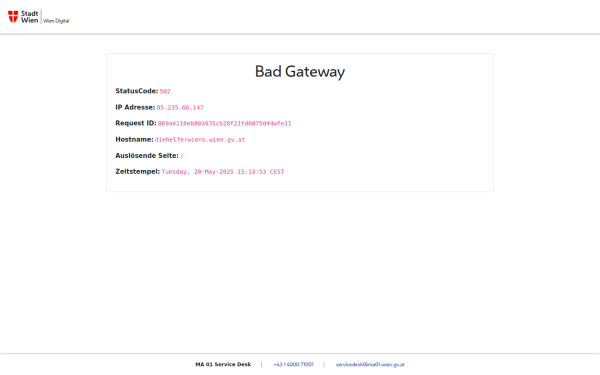The image size is (600, 375).
Task: Click the slash value after Auslösende Seite
Action: (x=182, y=156)
